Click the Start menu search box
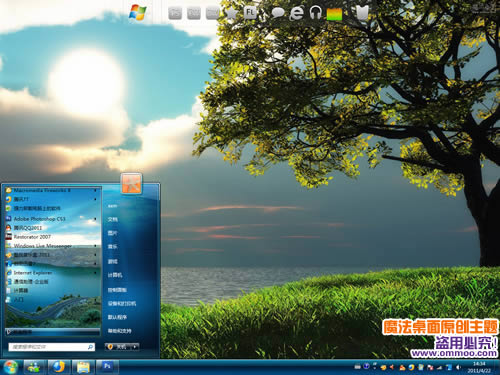 click(52, 347)
